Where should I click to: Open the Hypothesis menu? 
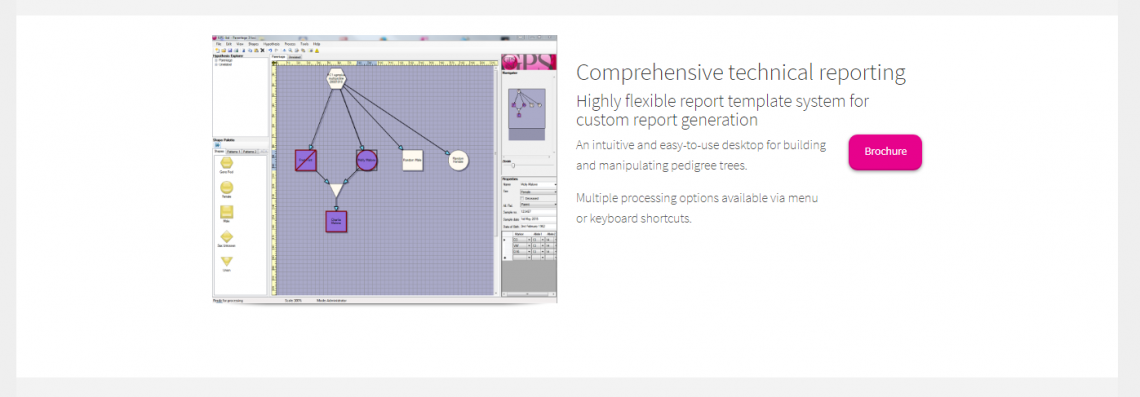(271, 44)
